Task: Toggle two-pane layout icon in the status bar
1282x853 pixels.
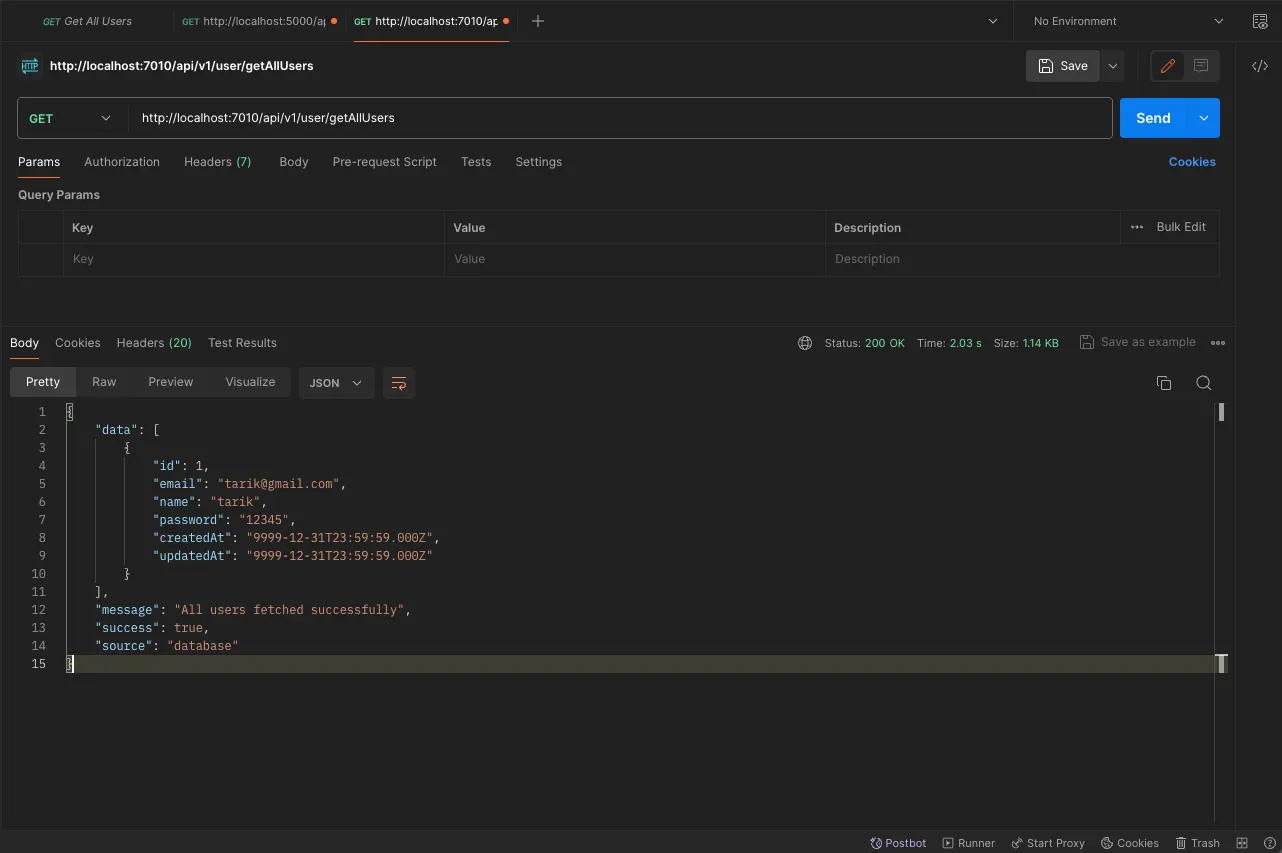Action: tap(1242, 843)
